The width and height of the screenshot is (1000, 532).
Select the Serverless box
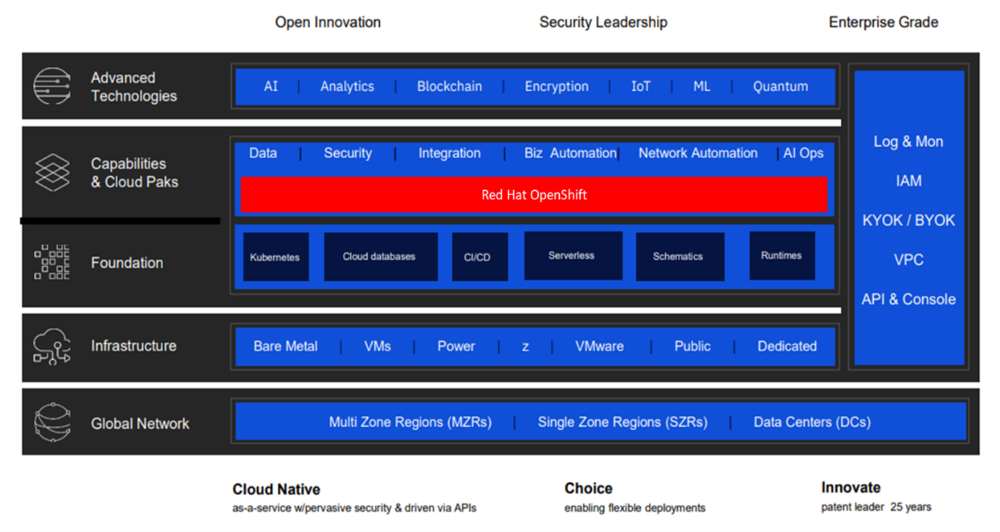[x=573, y=255]
